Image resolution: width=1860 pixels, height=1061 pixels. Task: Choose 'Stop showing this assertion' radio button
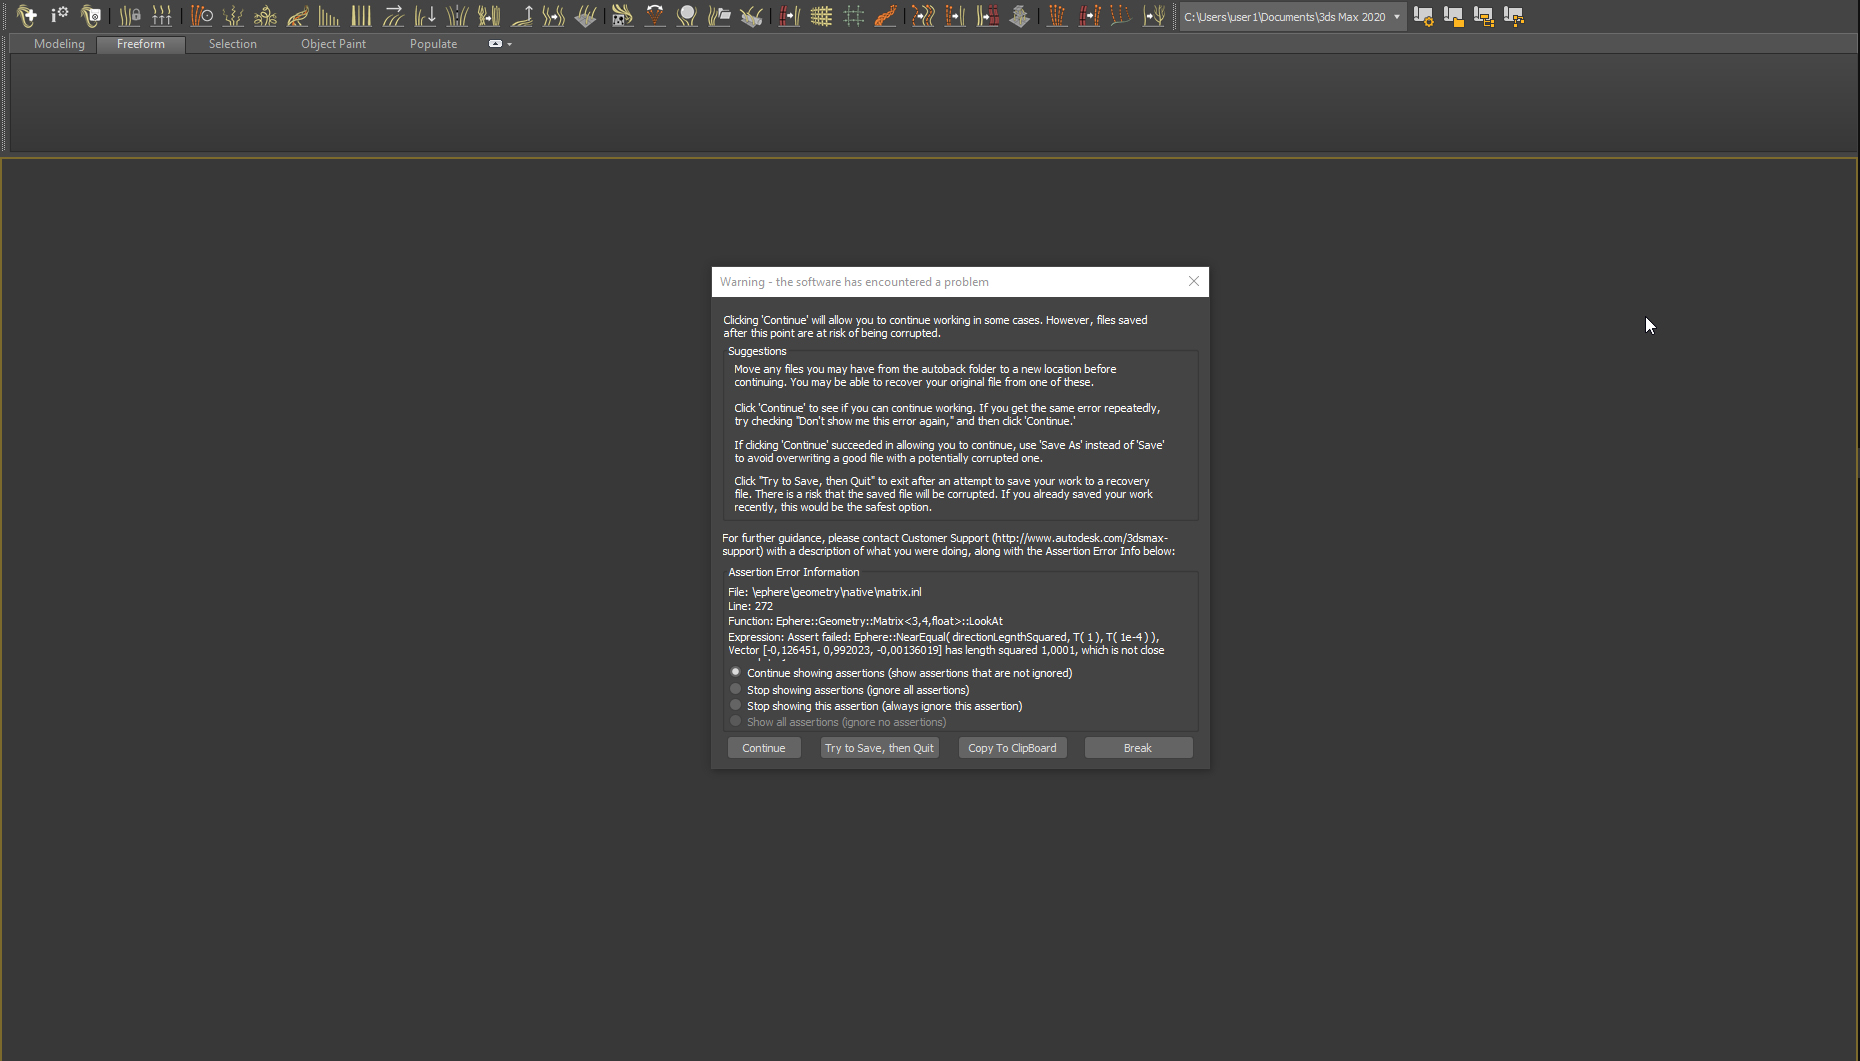click(736, 705)
